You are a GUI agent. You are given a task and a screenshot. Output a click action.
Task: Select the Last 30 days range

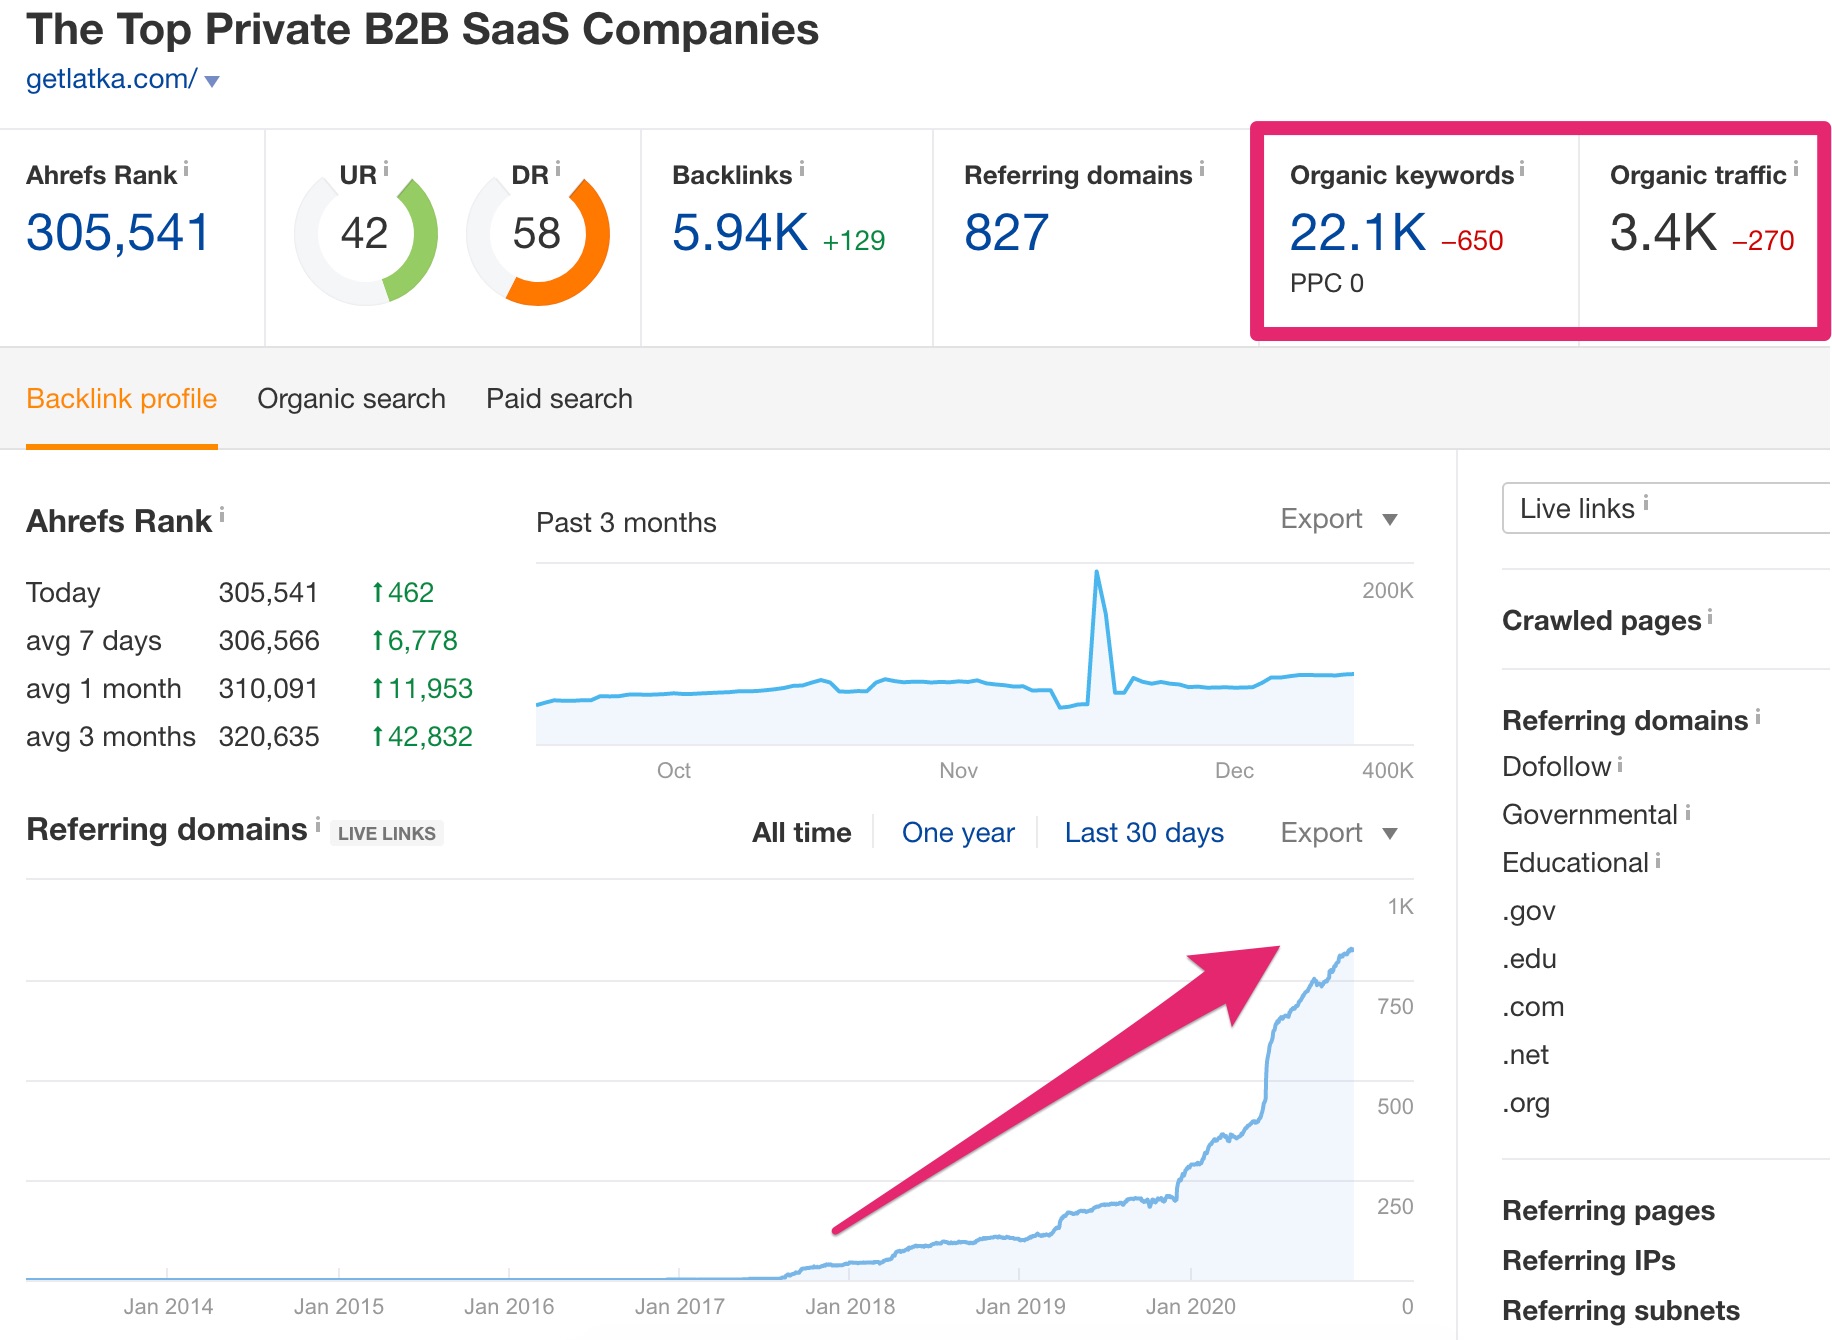[x=1144, y=833]
